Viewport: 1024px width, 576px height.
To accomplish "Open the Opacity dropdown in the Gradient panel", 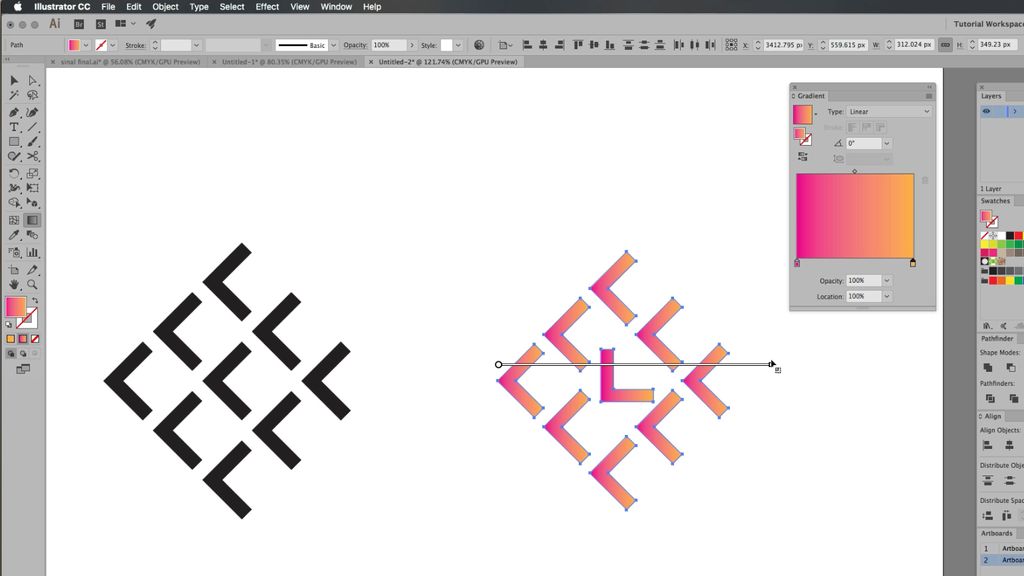I will [888, 280].
